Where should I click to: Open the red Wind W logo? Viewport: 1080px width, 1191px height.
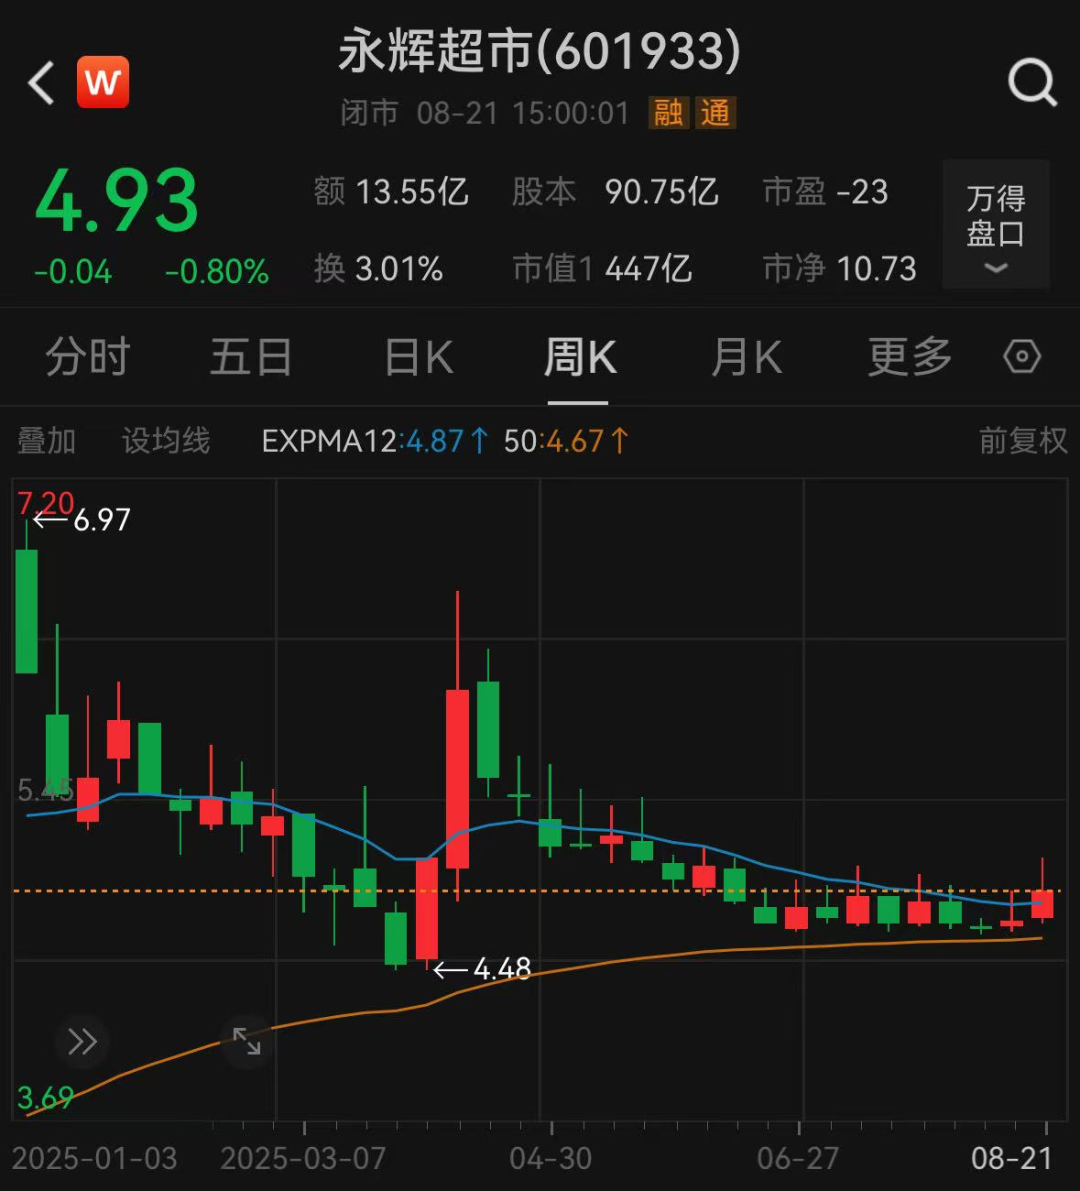point(103,82)
